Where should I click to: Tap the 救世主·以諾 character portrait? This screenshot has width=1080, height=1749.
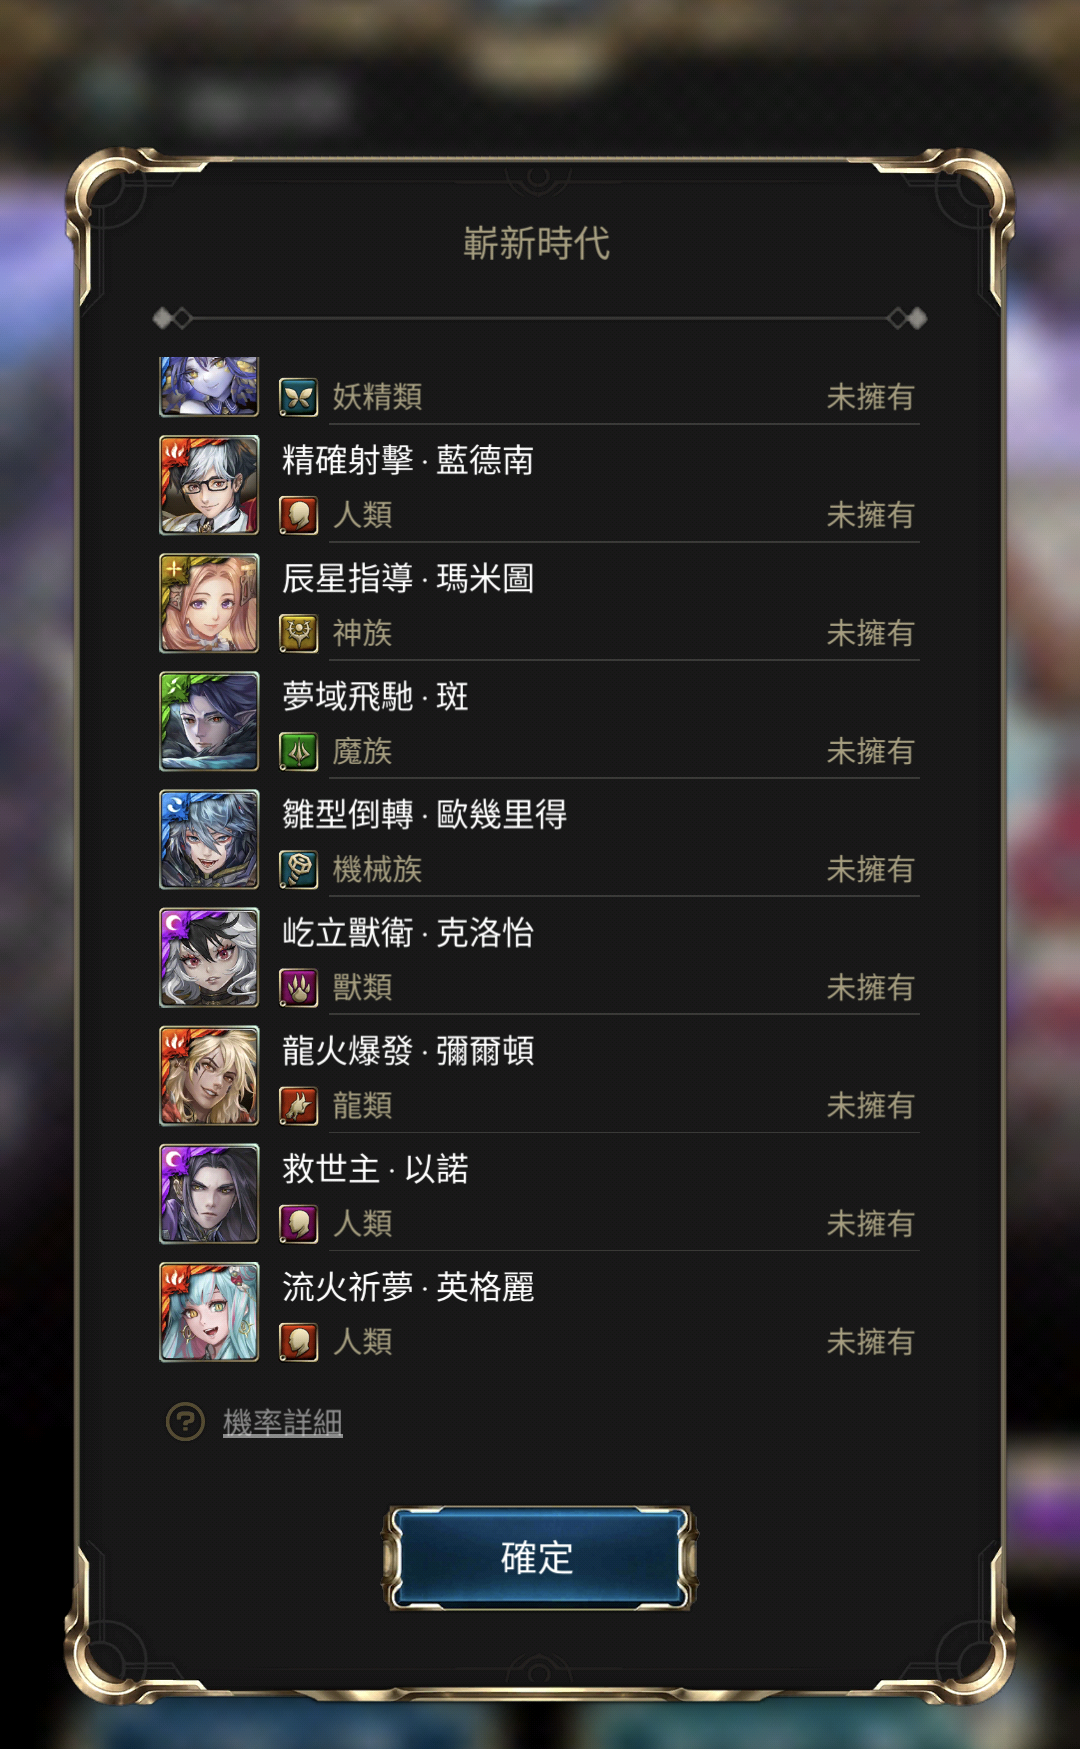(209, 1193)
